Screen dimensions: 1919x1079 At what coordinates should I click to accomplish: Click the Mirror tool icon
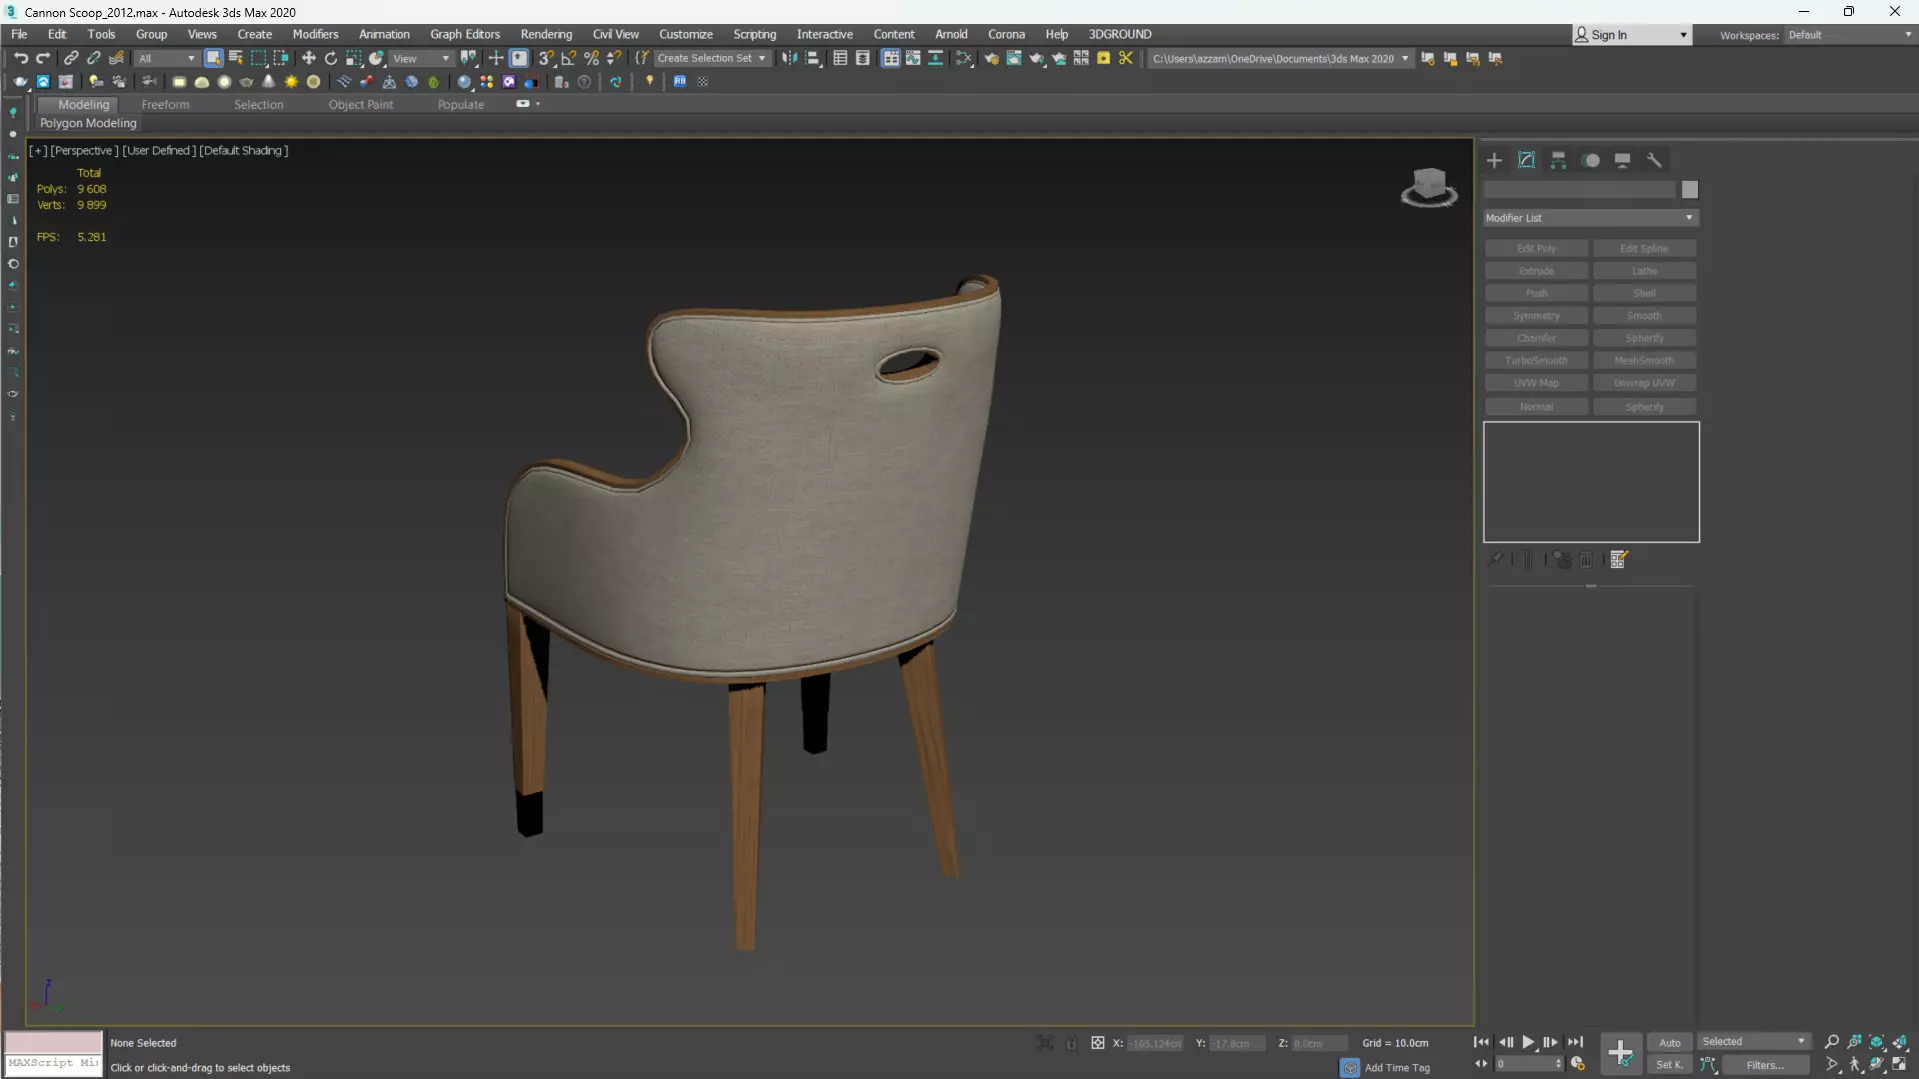click(790, 58)
